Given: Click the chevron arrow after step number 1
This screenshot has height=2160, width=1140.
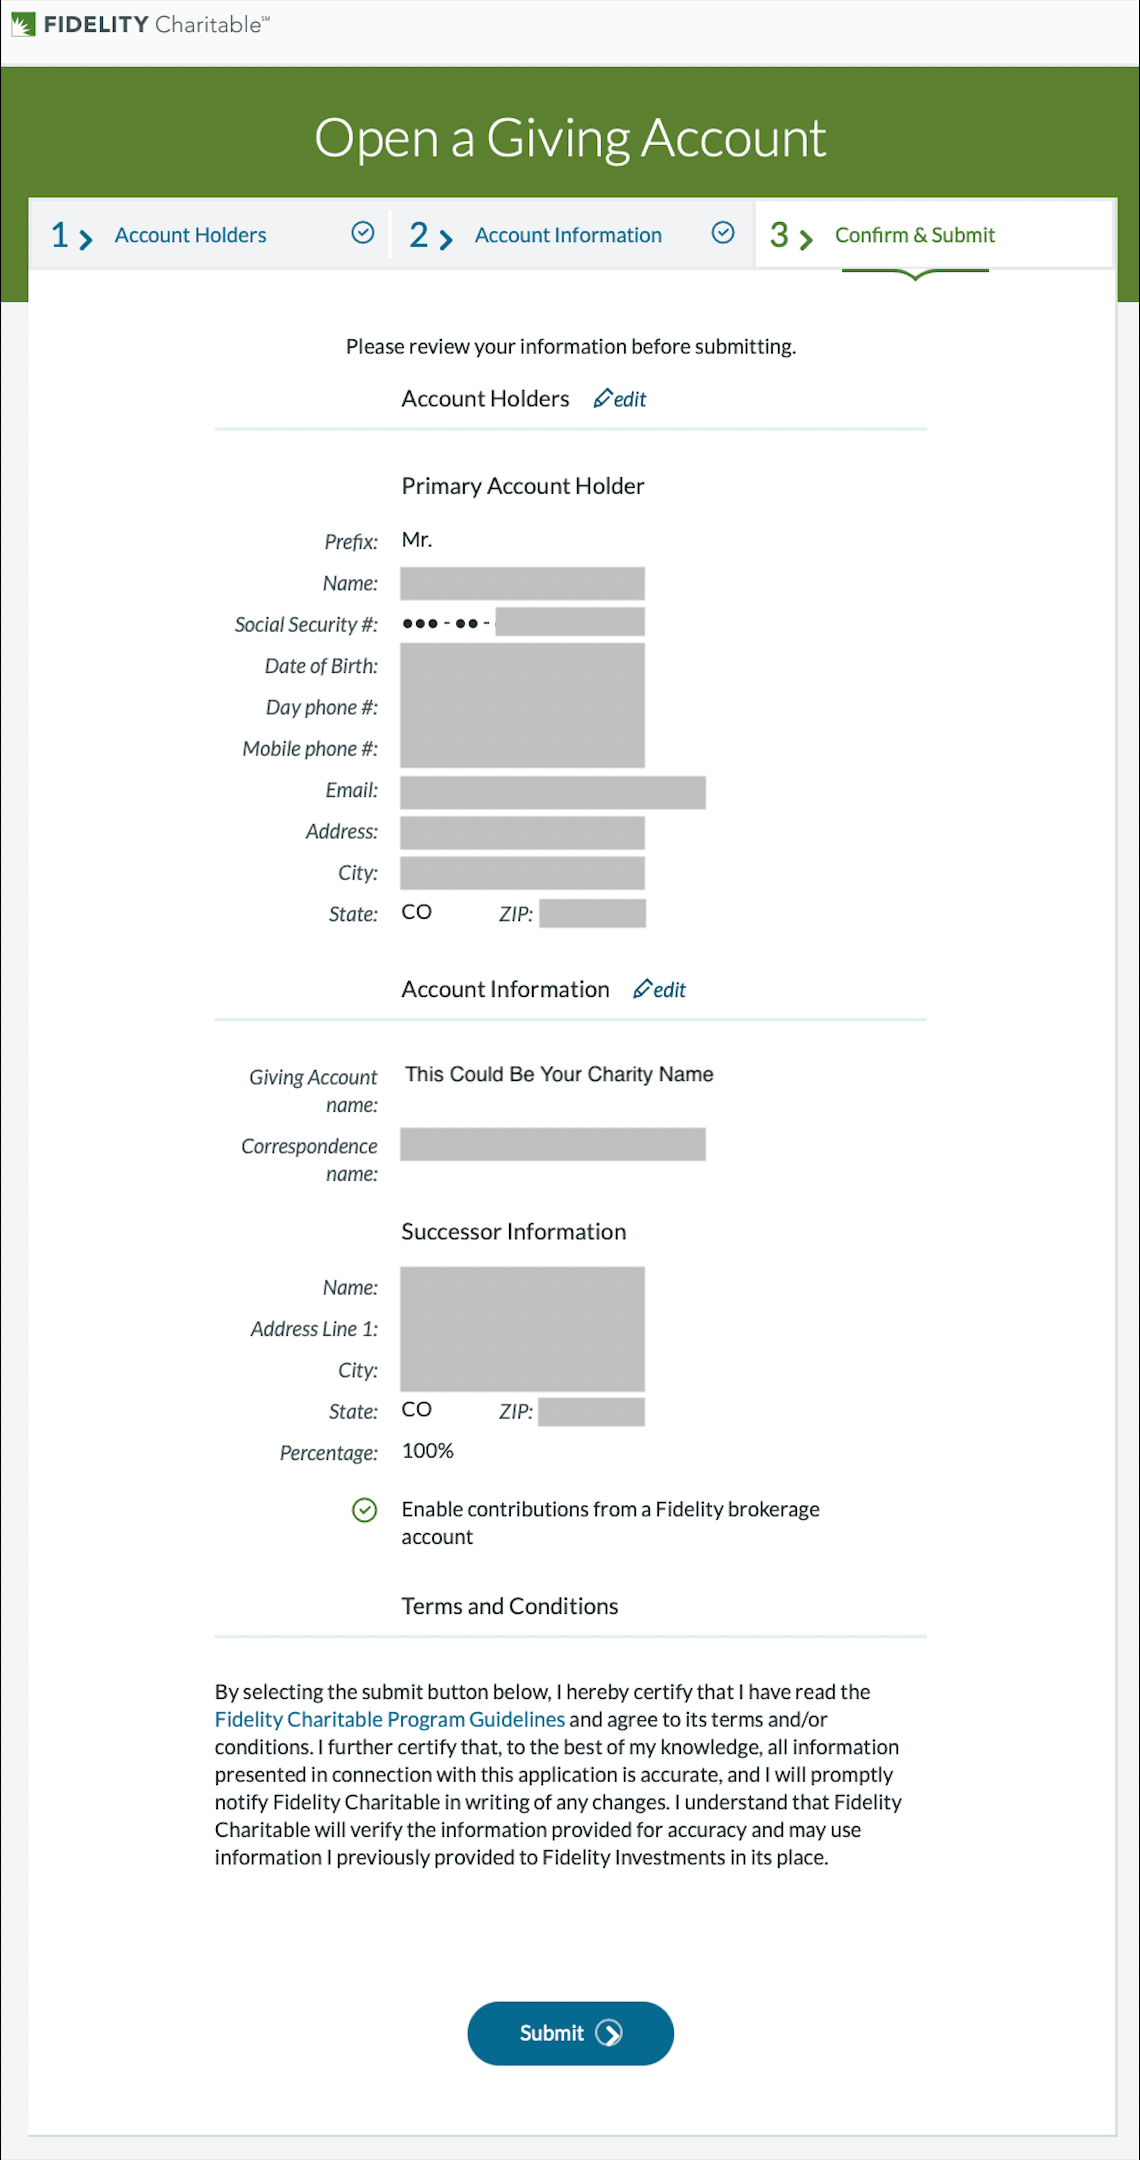Looking at the screenshot, I should [86, 239].
